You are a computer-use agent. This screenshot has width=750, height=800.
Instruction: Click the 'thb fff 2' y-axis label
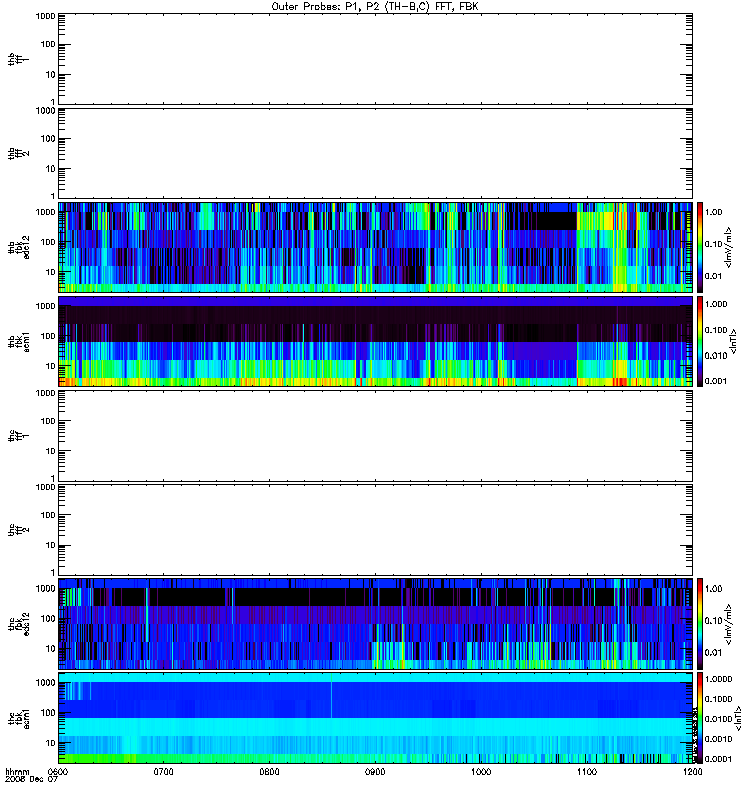18,154
